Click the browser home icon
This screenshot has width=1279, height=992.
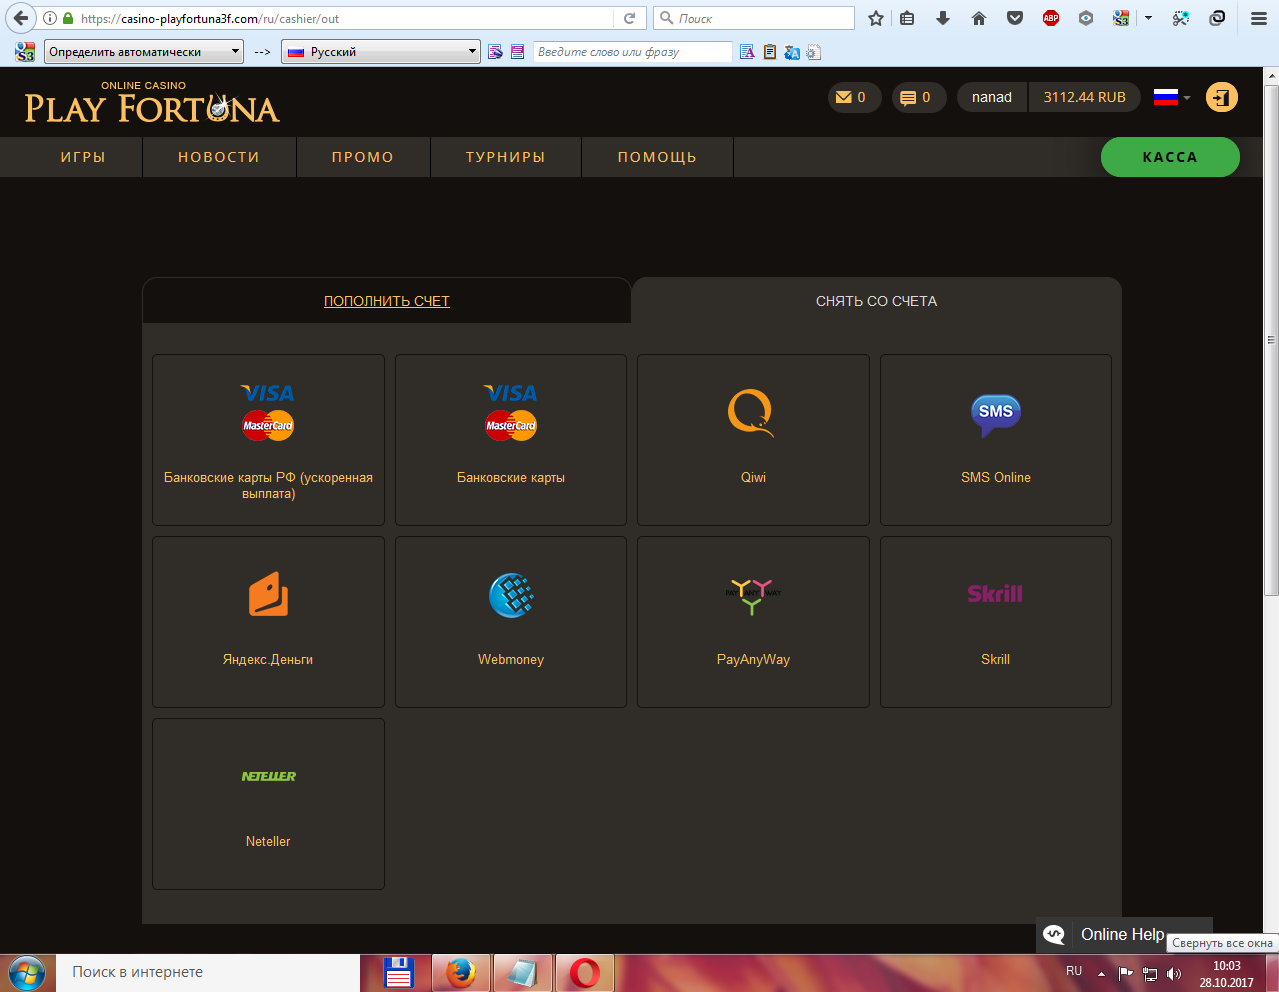click(979, 18)
